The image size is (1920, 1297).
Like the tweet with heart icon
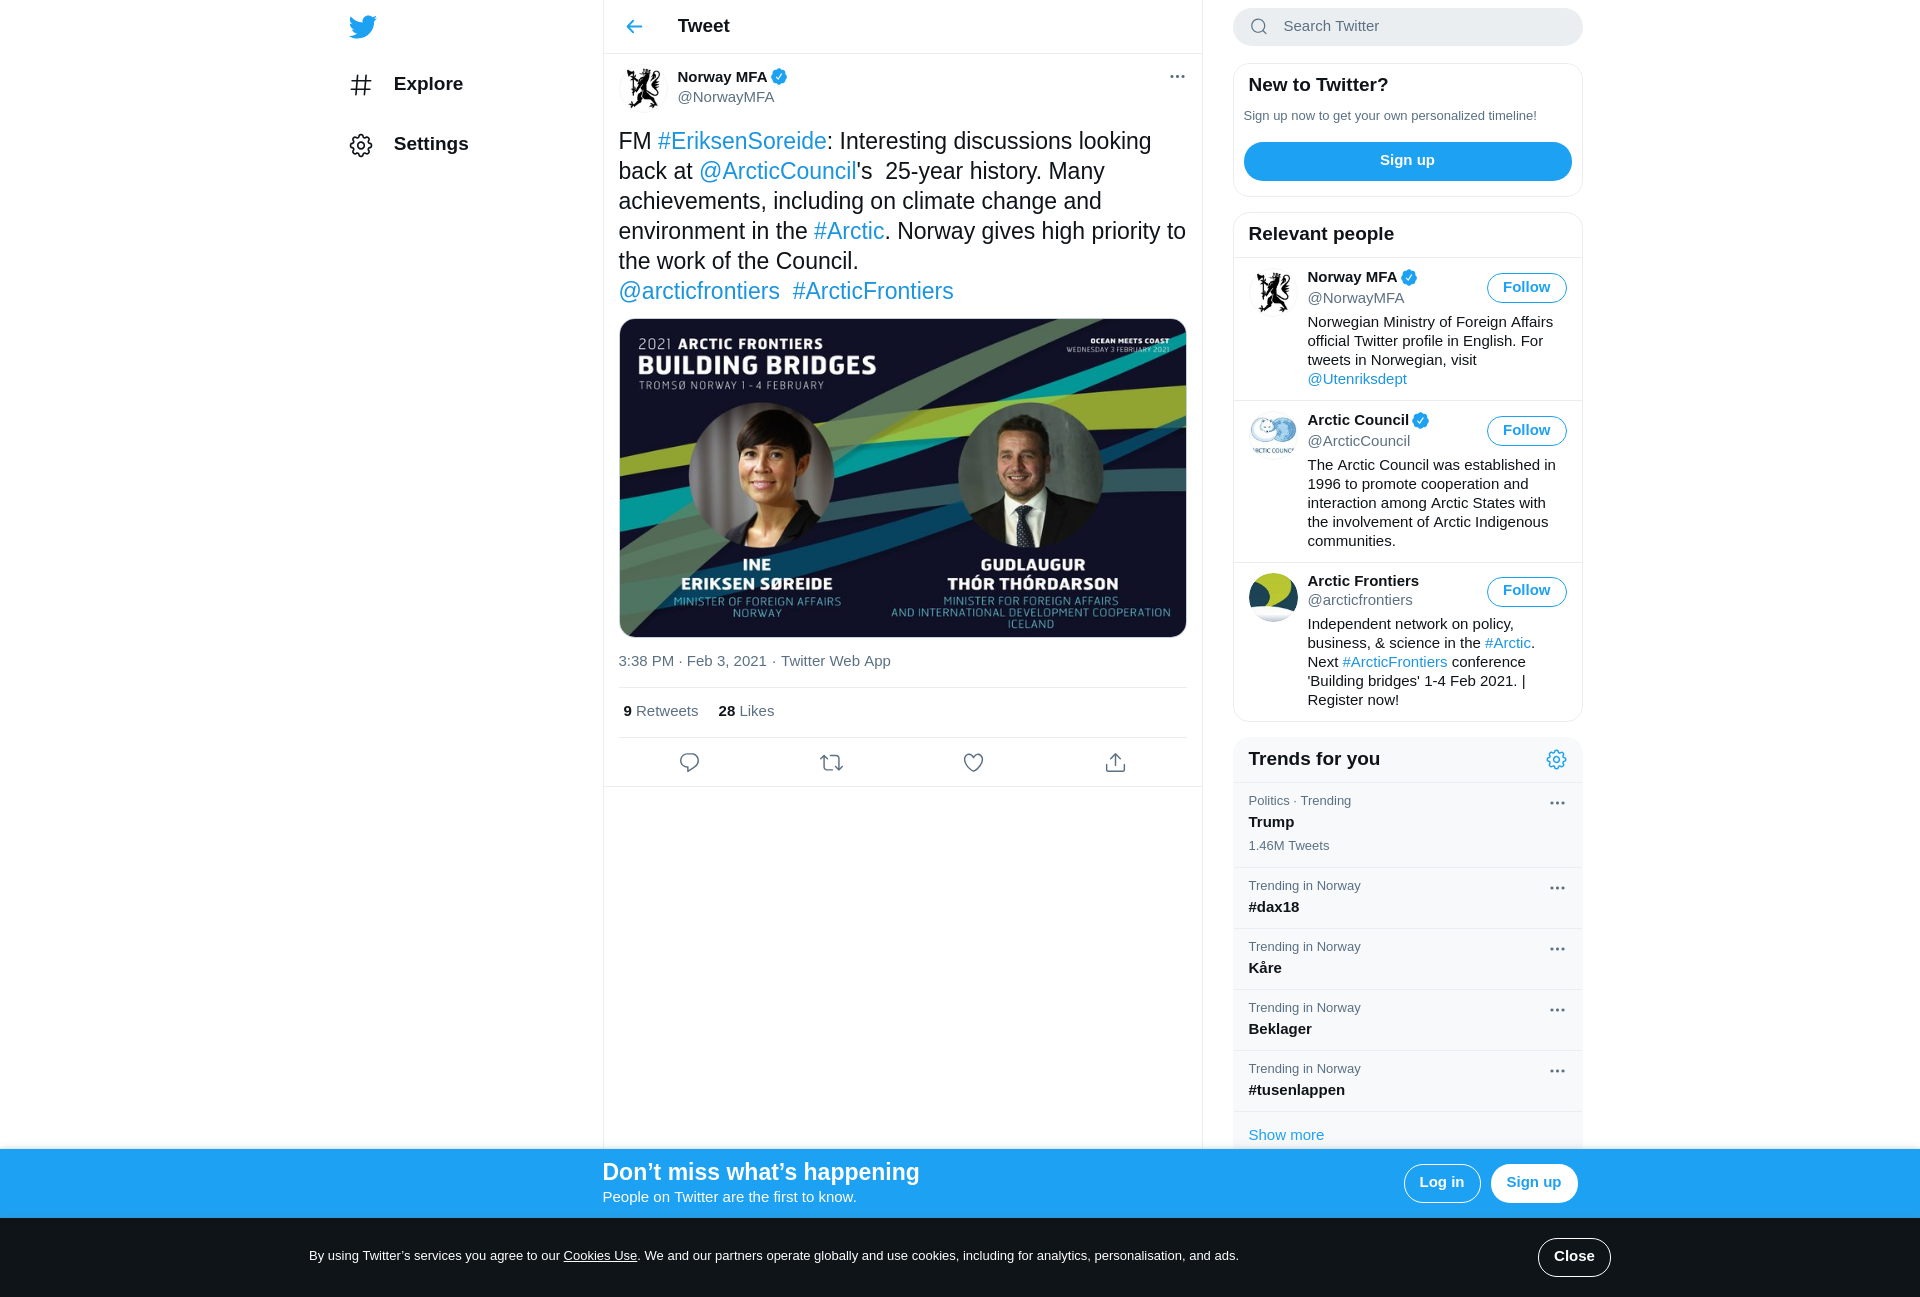point(973,763)
